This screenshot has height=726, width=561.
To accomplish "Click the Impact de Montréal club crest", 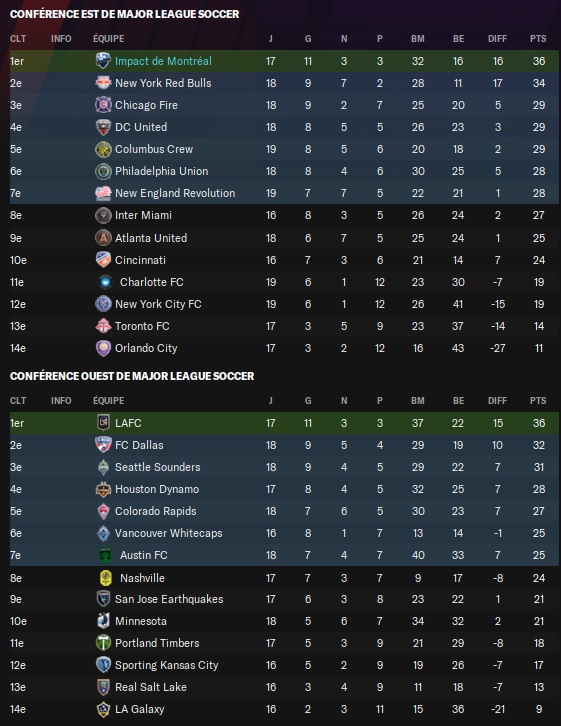I will pyautogui.click(x=103, y=61).
